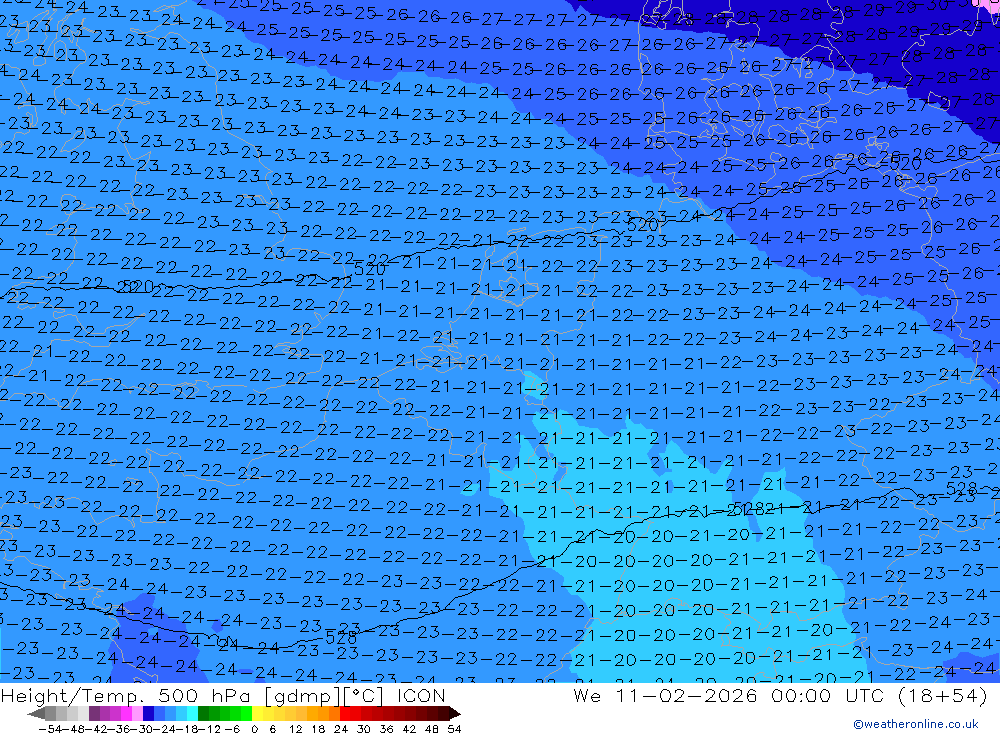Click the '528' contour label near the right map edge
The width and height of the screenshot is (1000, 733).
click(962, 488)
